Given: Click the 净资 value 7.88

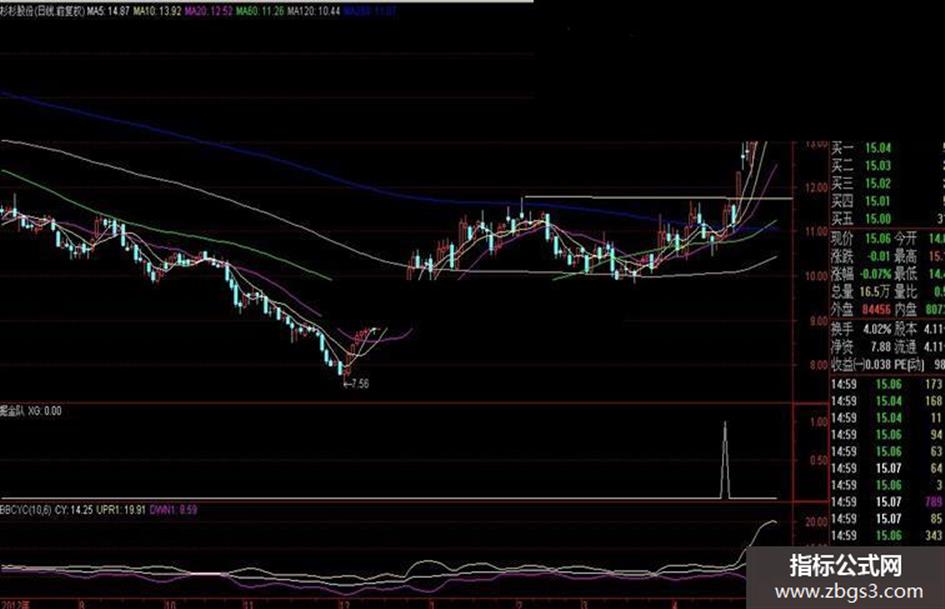Looking at the screenshot, I should pos(881,347).
